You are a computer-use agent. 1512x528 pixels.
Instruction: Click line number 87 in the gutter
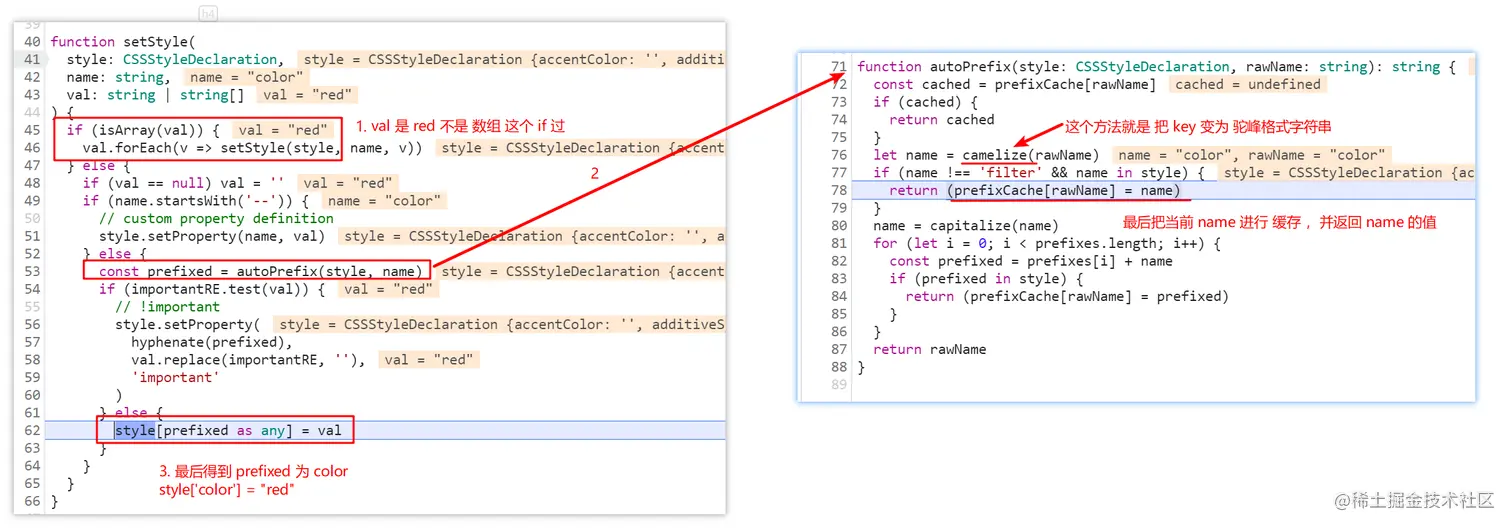click(x=838, y=349)
